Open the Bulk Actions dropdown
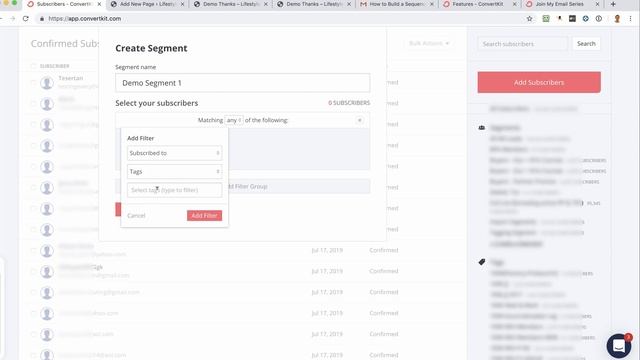This screenshot has height=360, width=640. pyautogui.click(x=429, y=43)
